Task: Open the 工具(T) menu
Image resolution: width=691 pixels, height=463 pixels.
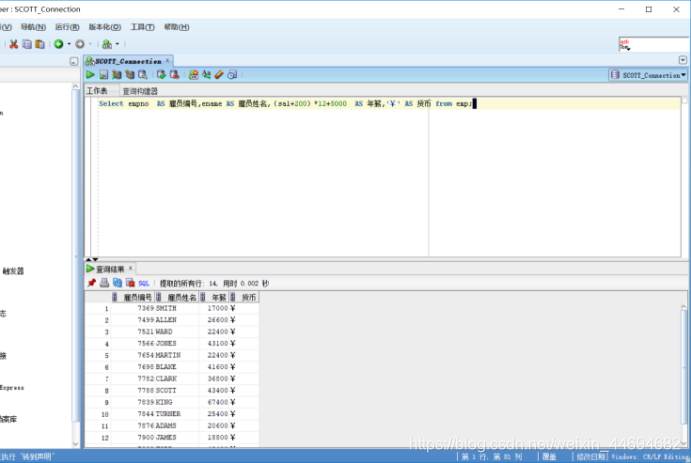Action: (x=142, y=27)
